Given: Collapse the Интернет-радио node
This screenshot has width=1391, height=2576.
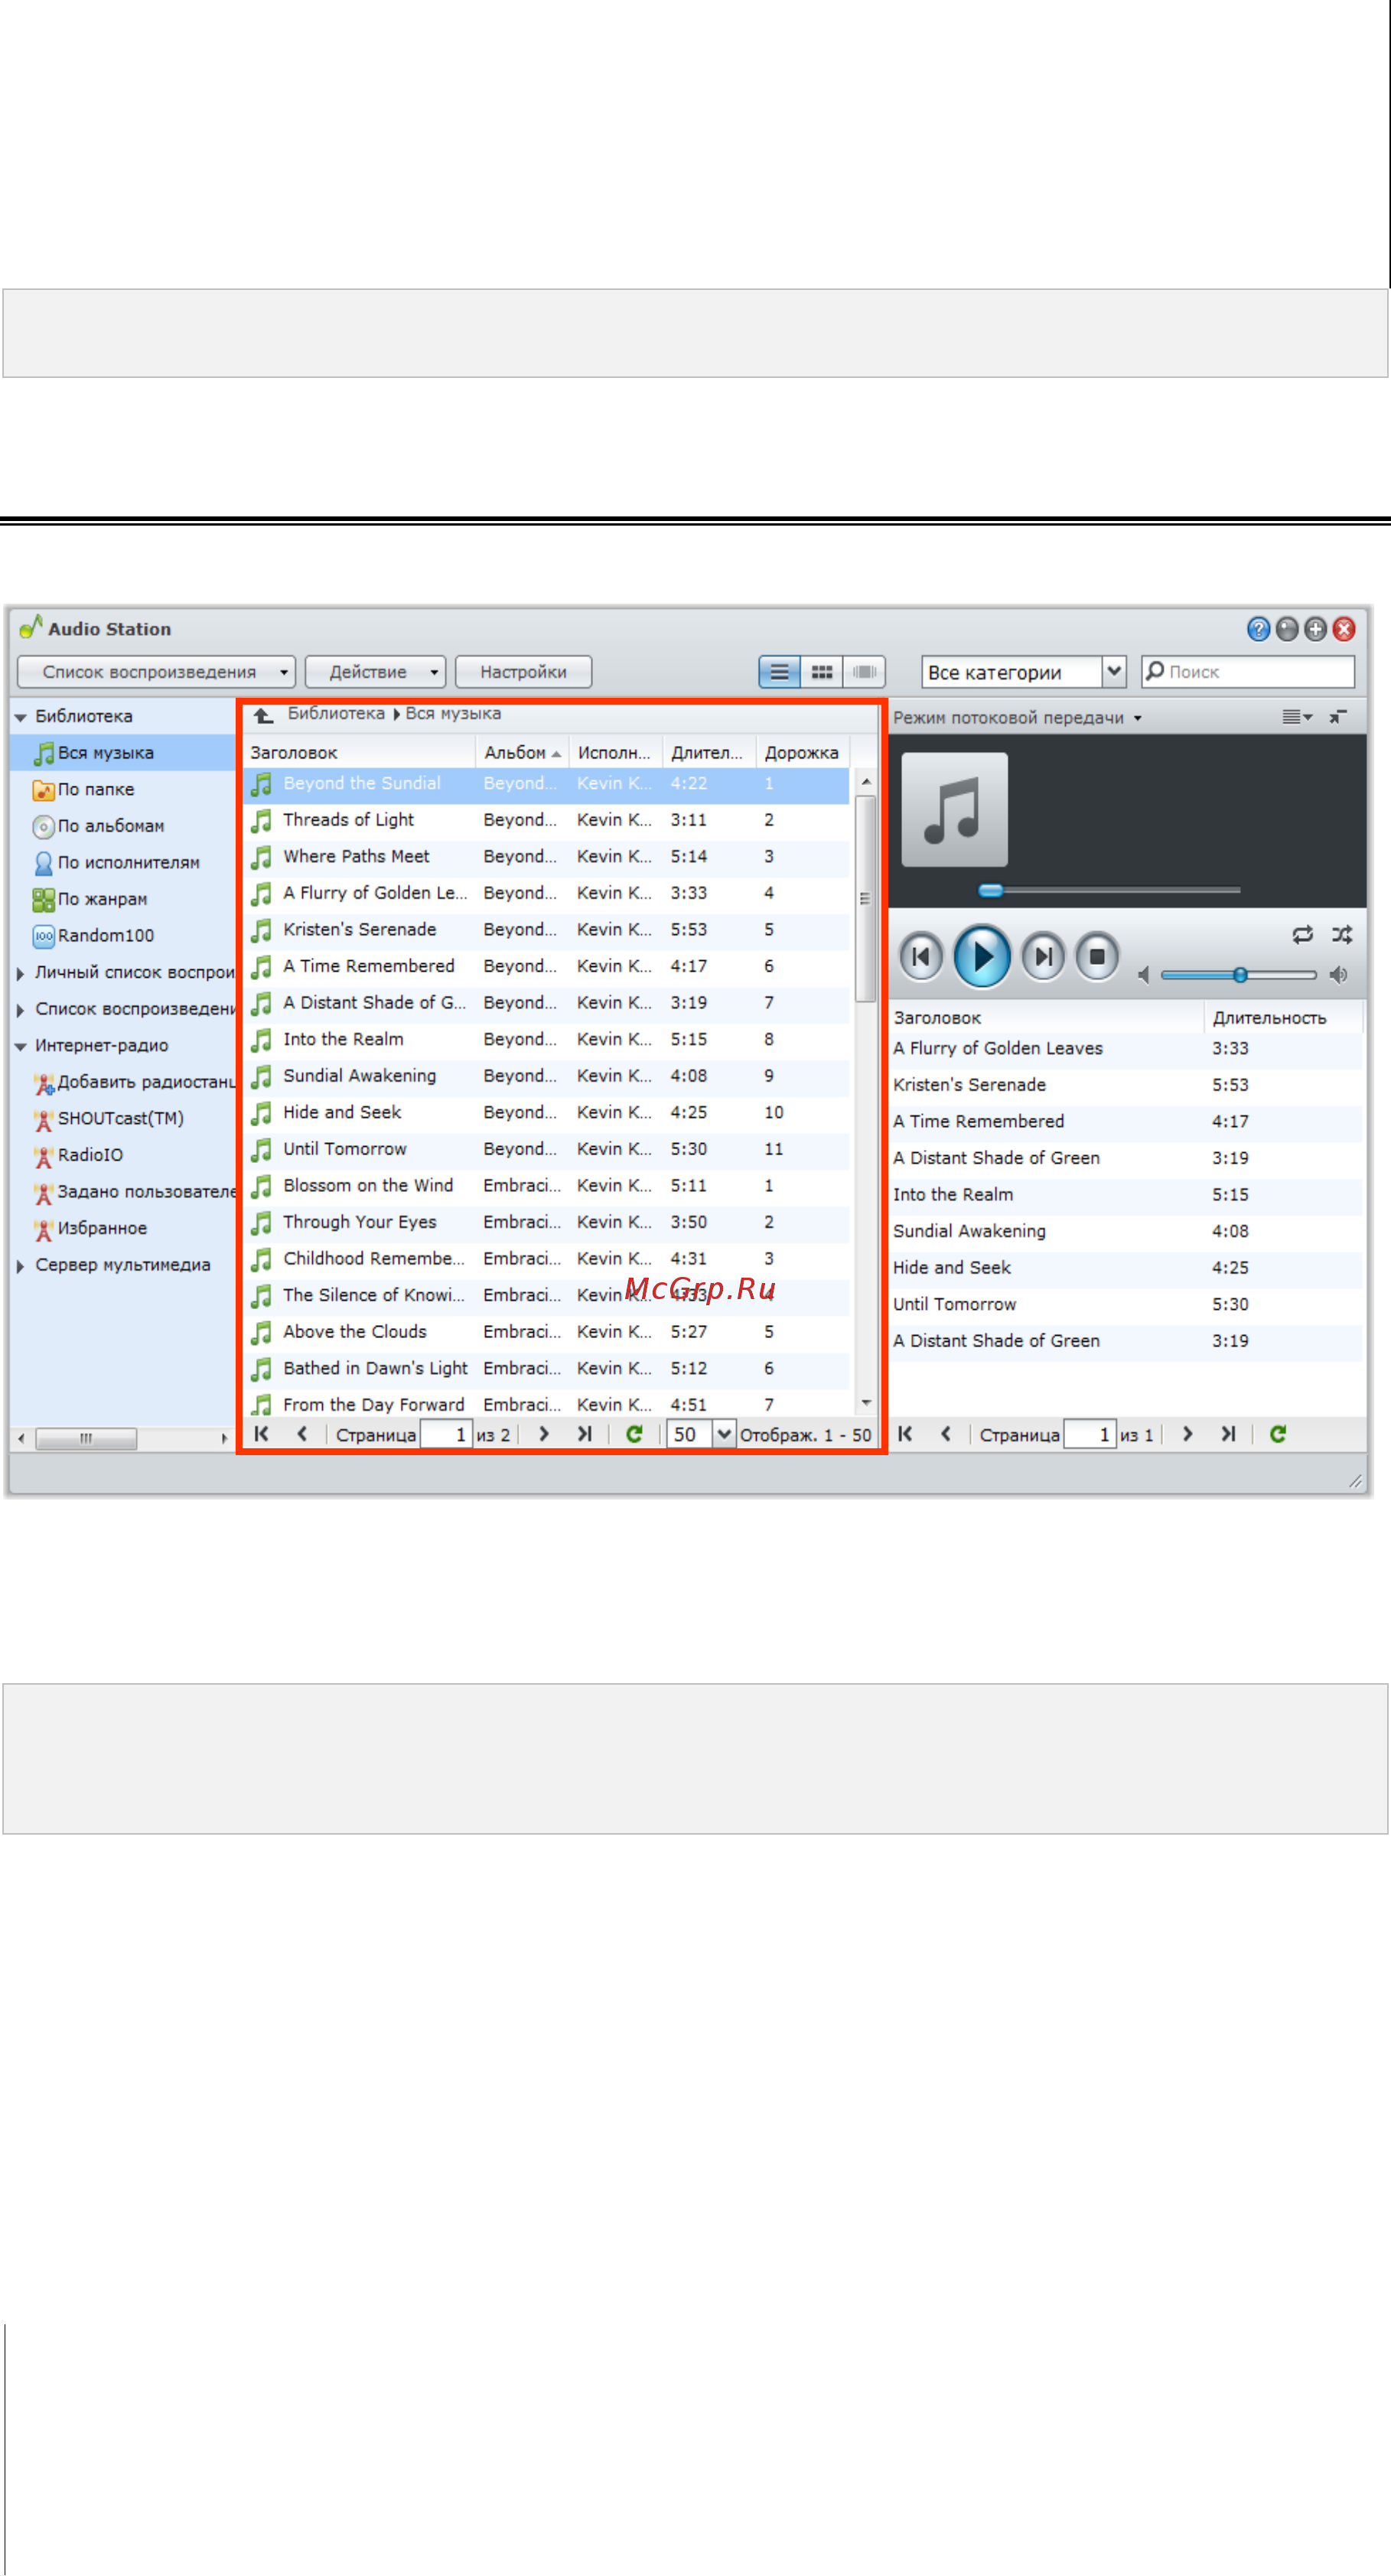Looking at the screenshot, I should pos(20,1047).
